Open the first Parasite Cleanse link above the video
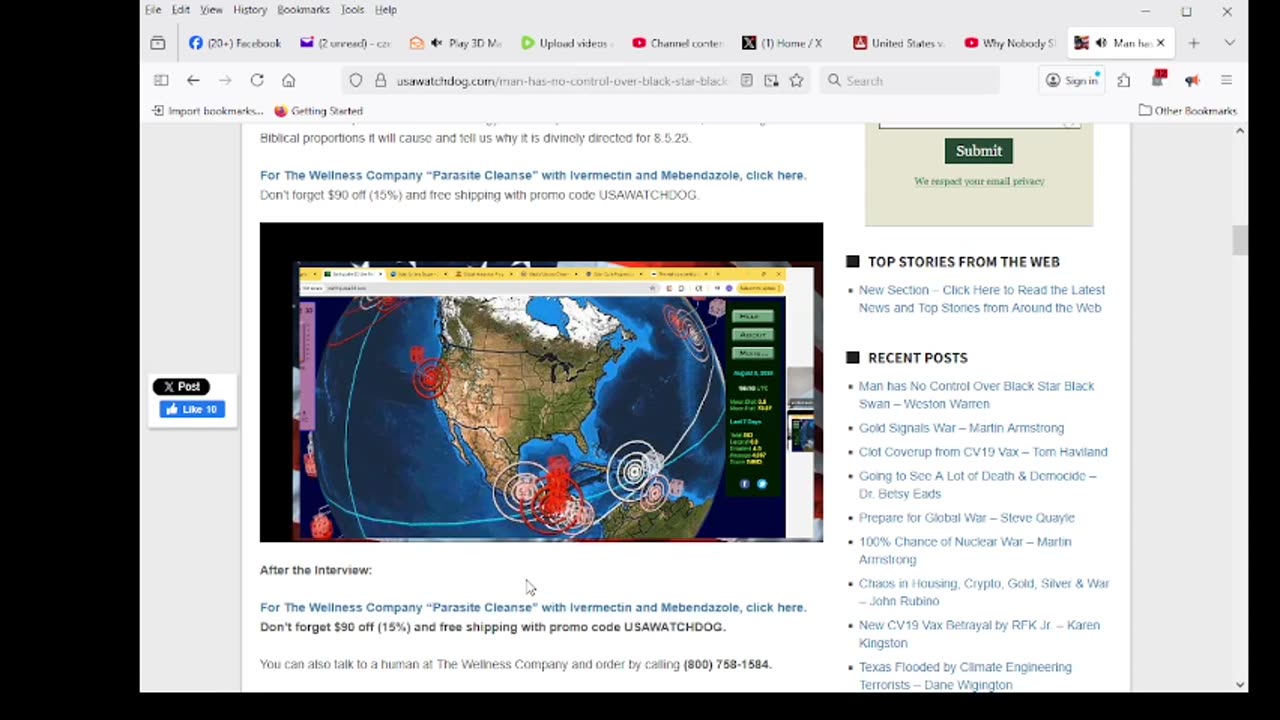The height and width of the screenshot is (720, 1280). [533, 175]
